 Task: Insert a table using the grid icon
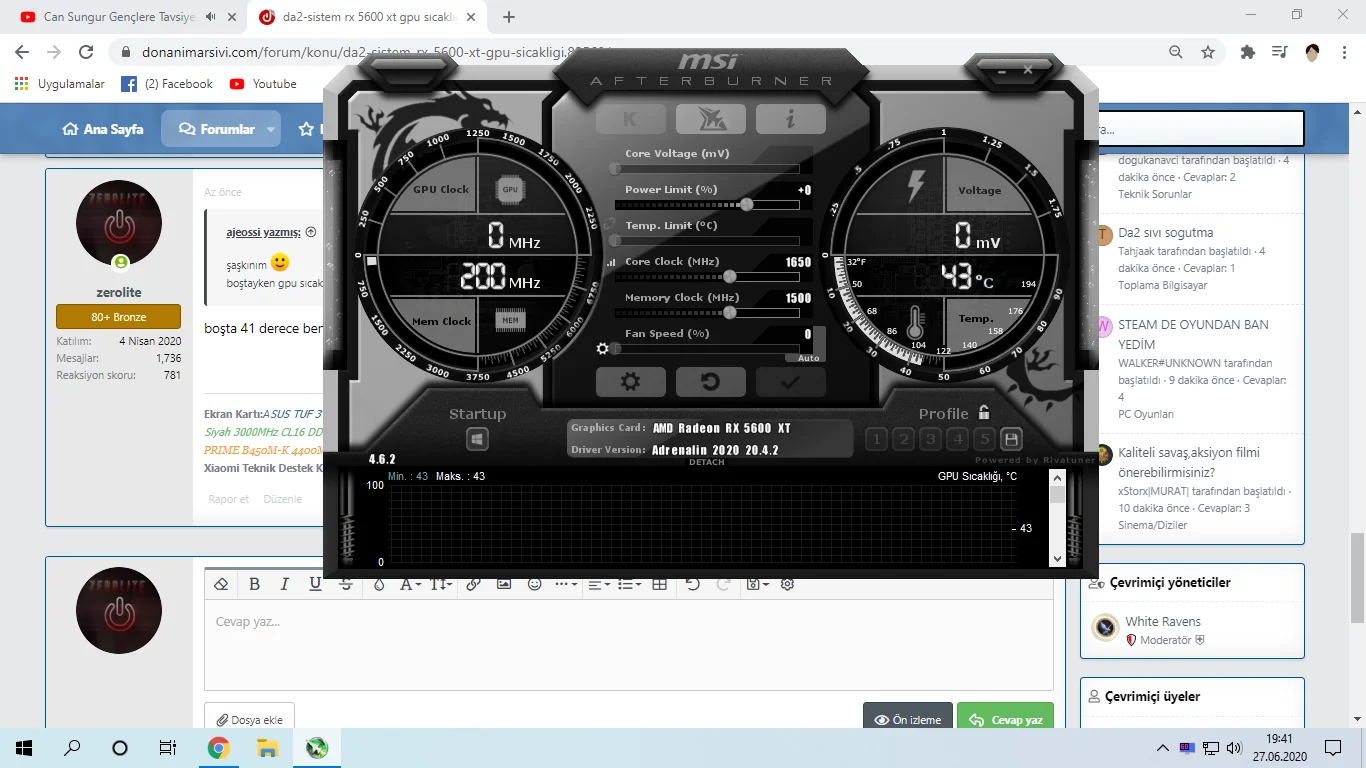[x=660, y=584]
